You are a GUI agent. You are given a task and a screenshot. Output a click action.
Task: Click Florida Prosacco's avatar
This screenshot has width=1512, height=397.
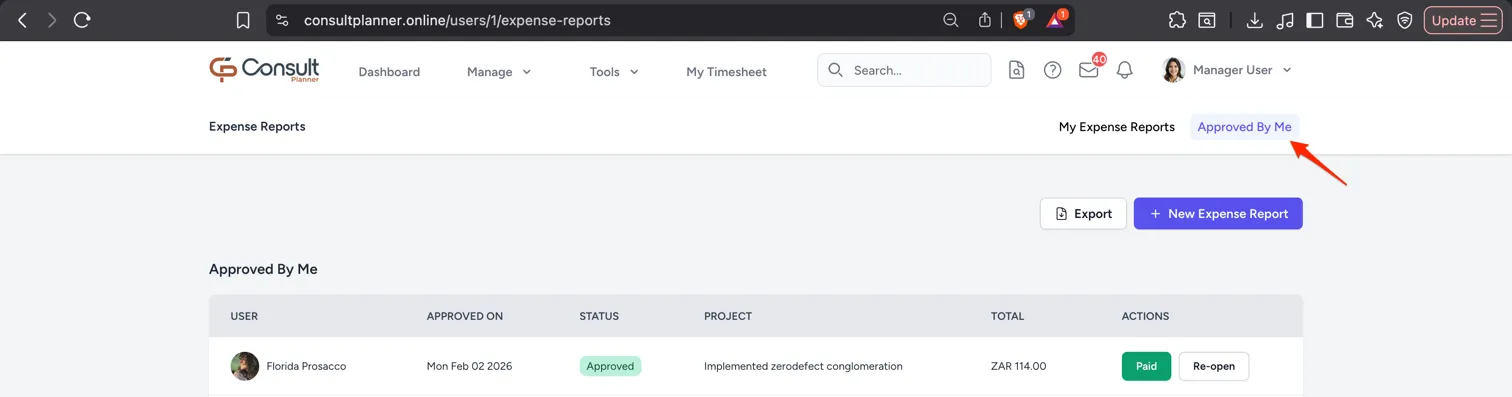point(245,366)
